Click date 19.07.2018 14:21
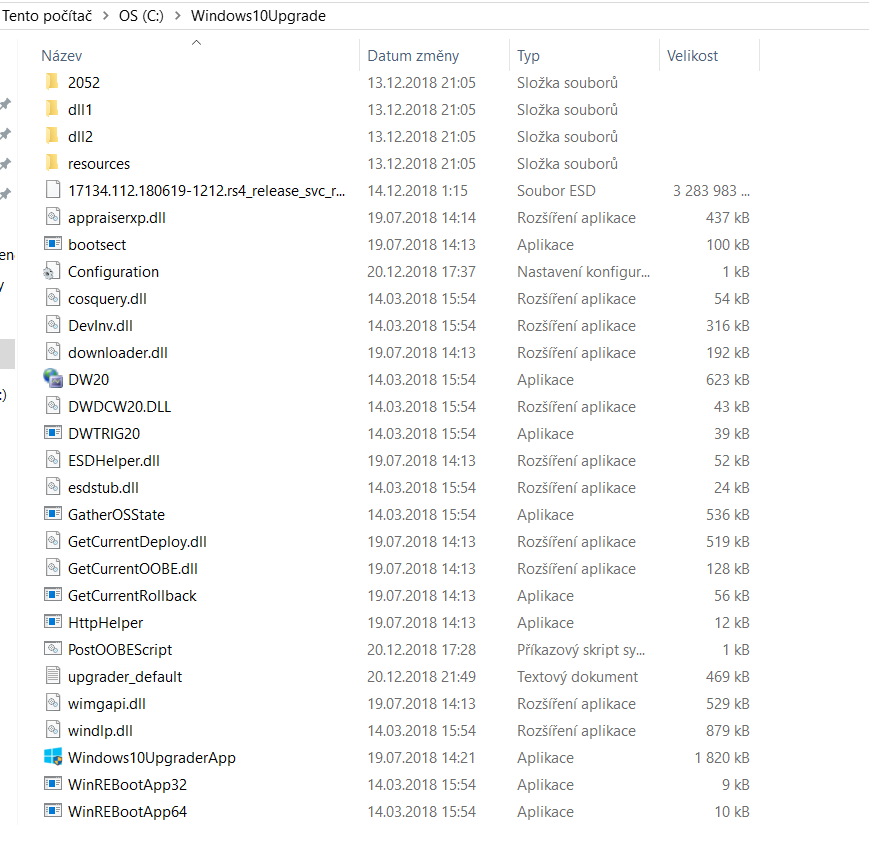The height and width of the screenshot is (846, 869). (421, 758)
